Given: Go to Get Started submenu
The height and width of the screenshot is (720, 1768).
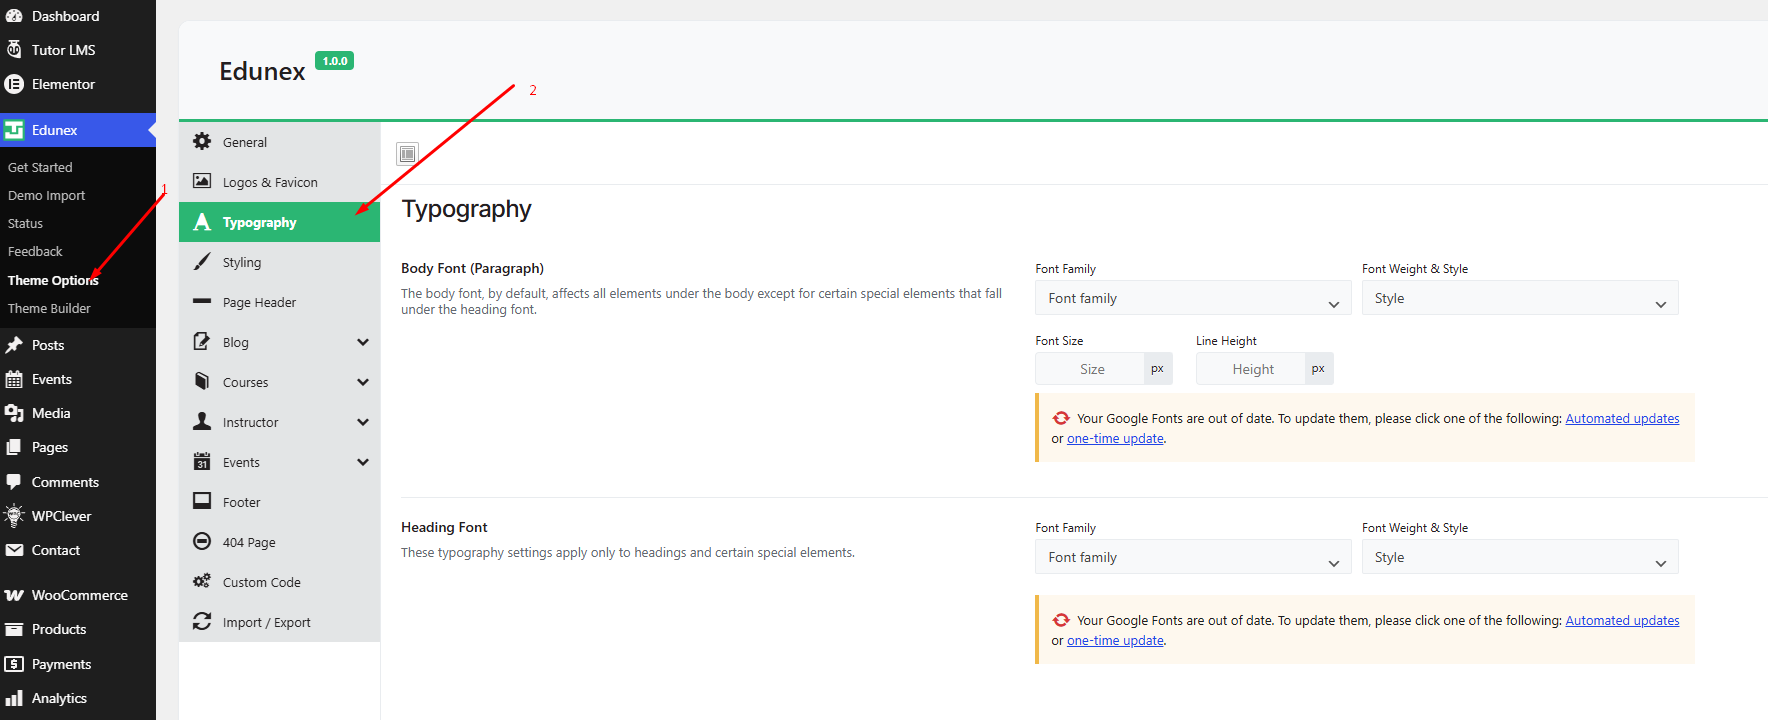Looking at the screenshot, I should coord(40,167).
